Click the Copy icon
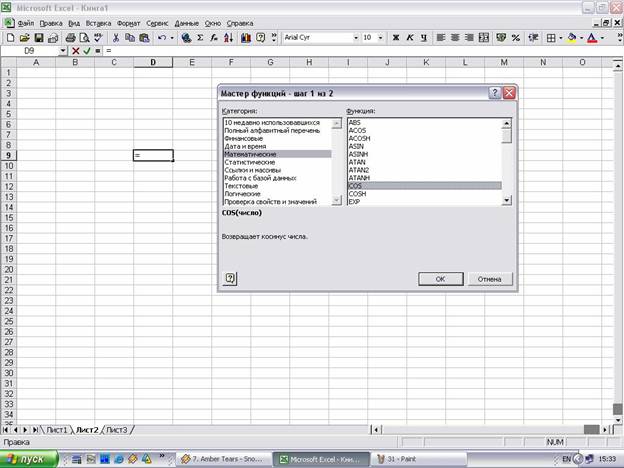 tap(130, 38)
